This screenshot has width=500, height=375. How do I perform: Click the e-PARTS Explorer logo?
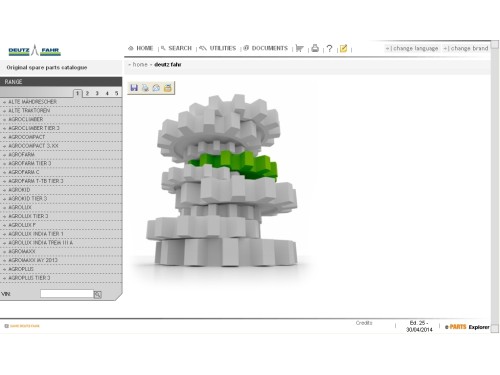[467, 327]
